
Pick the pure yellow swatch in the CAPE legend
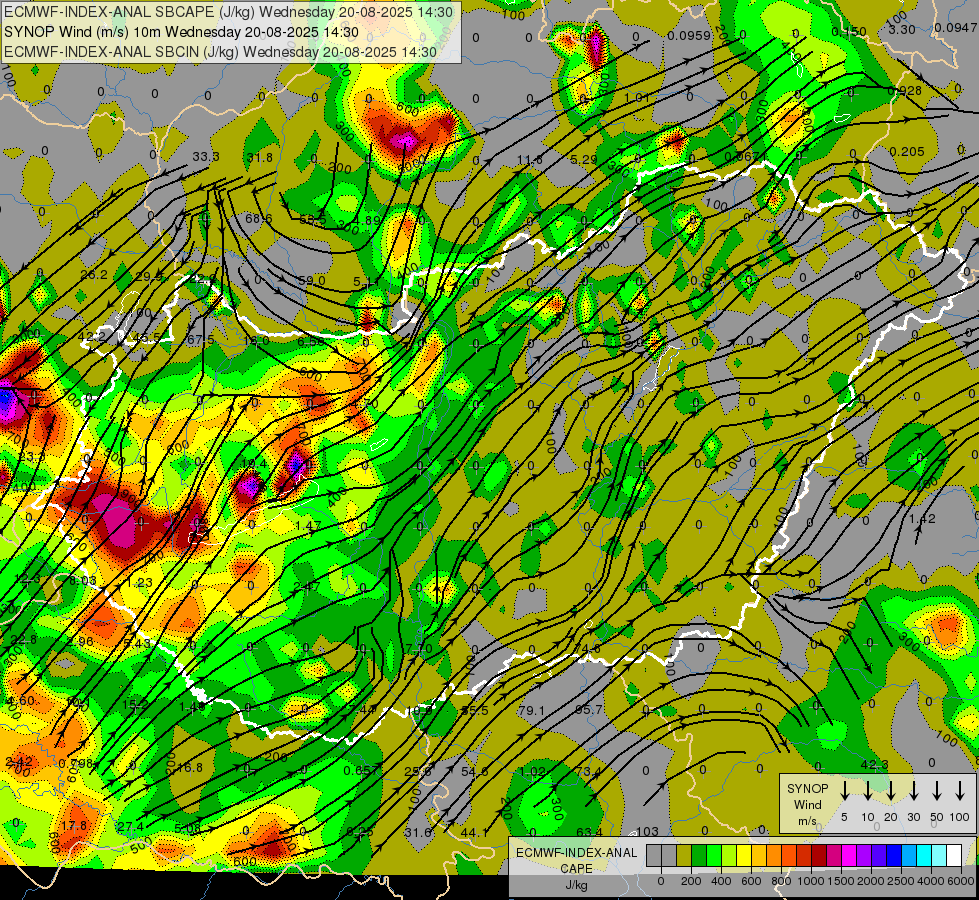(x=744, y=855)
